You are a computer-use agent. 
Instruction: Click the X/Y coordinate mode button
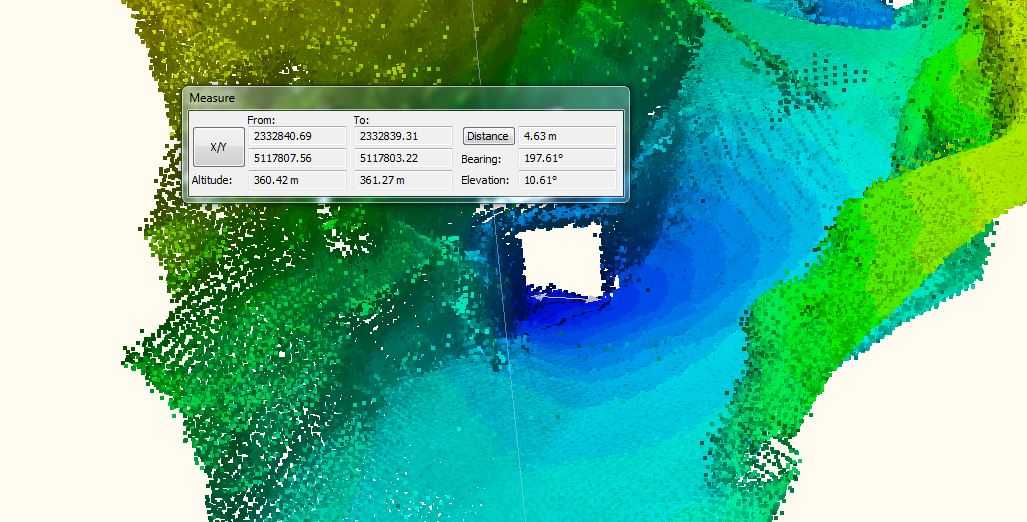[x=219, y=147]
